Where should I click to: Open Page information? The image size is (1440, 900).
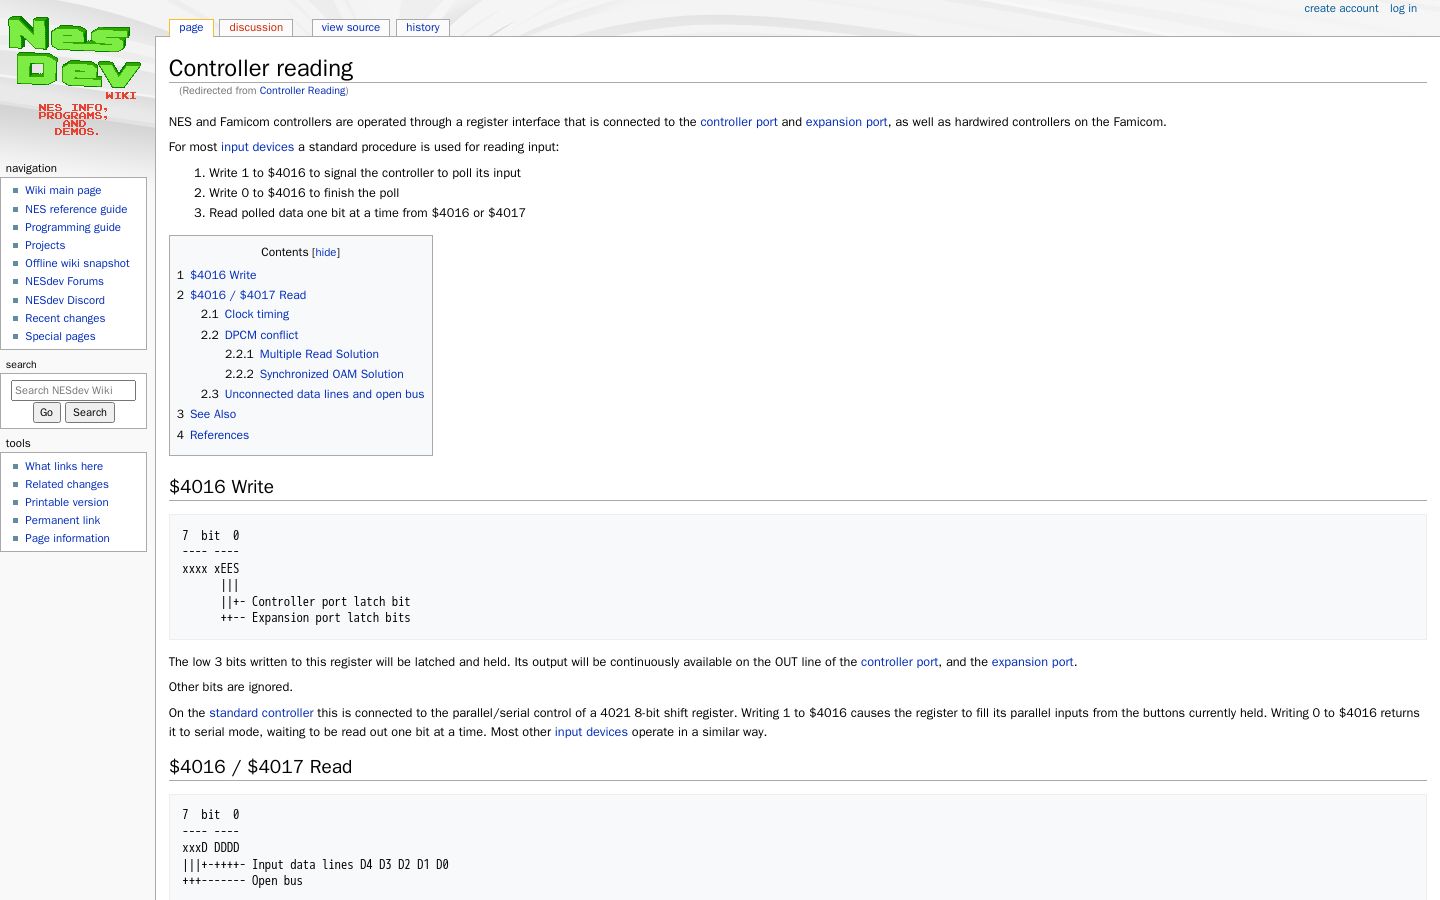coord(67,538)
